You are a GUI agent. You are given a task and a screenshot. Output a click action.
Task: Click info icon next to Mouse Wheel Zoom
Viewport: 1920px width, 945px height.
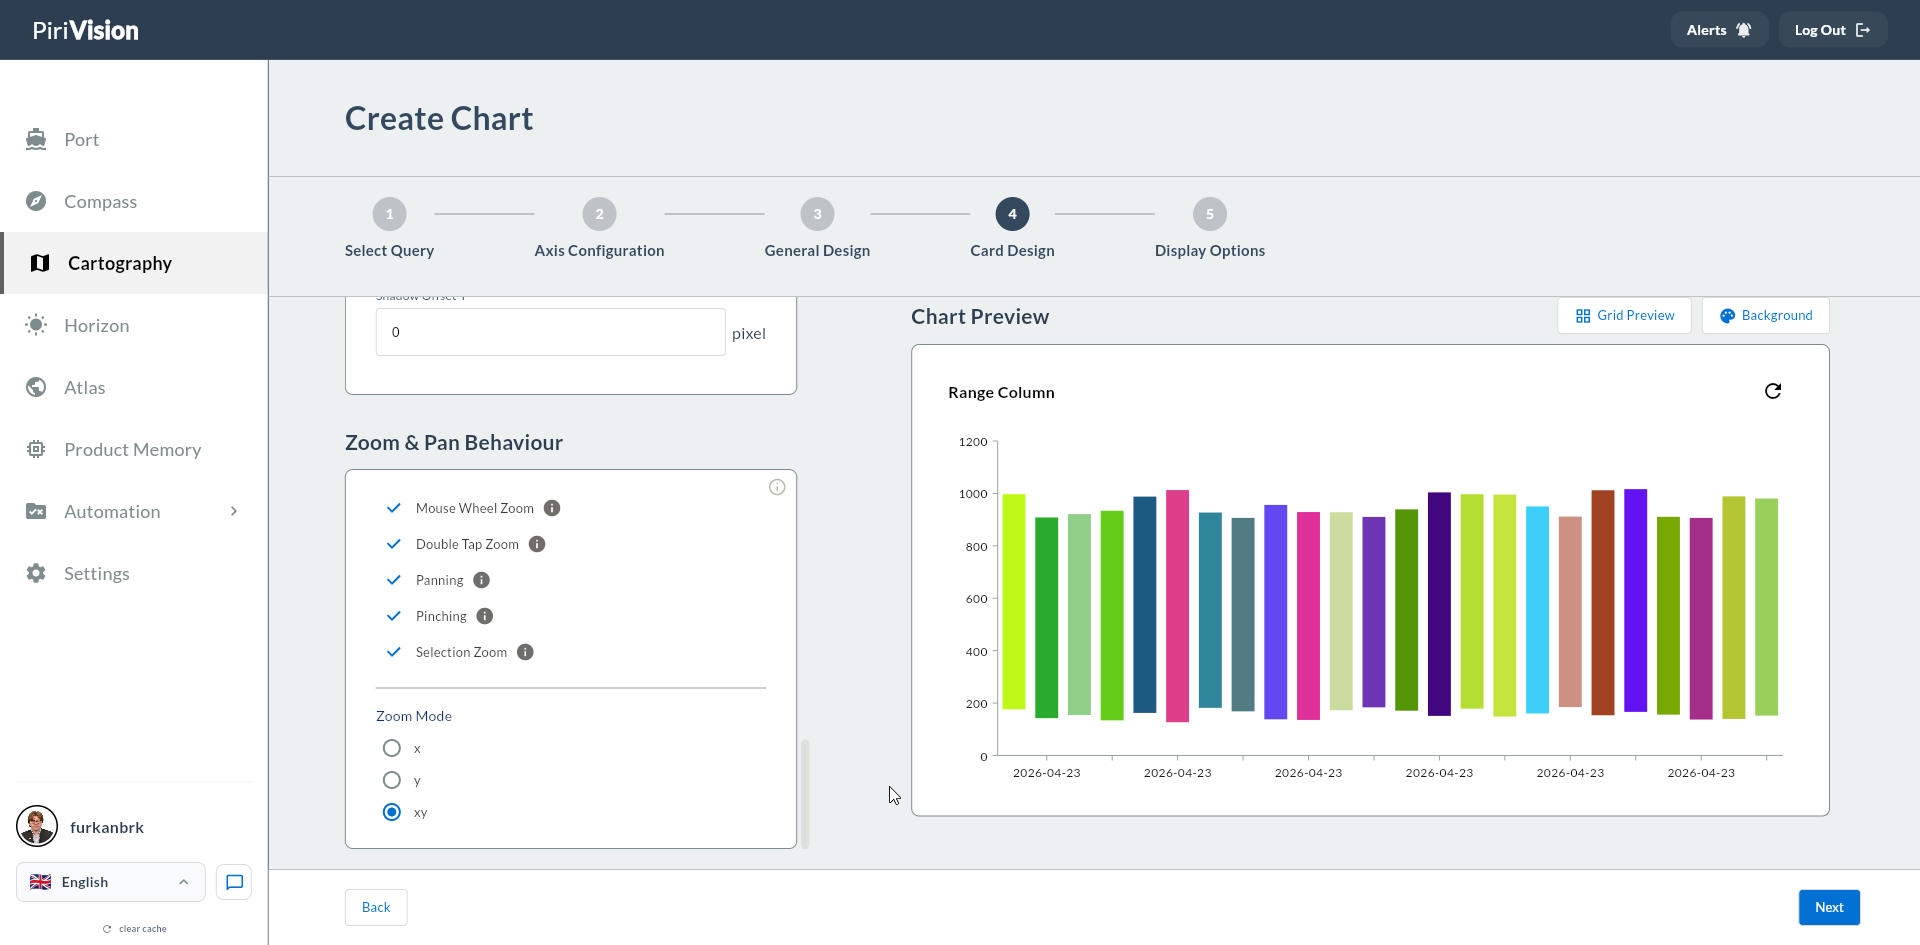(552, 508)
